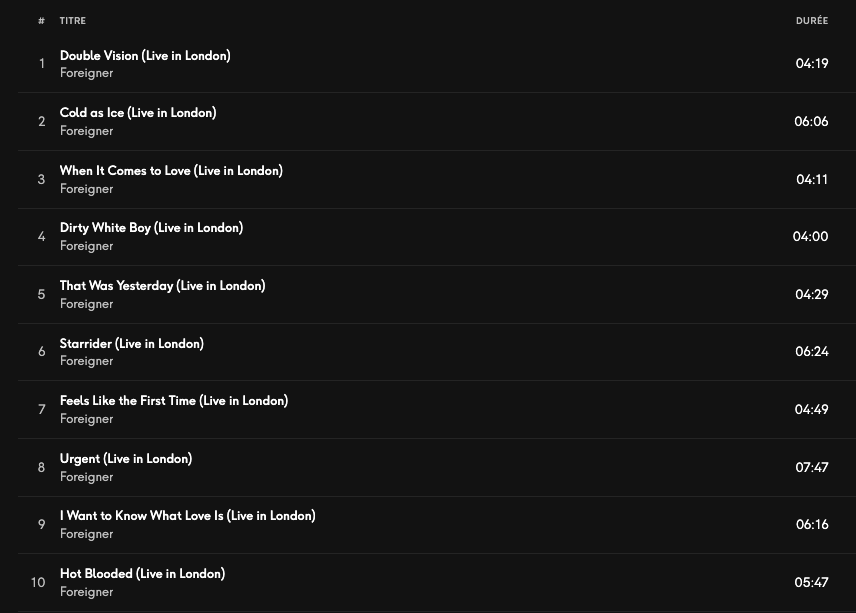Click Foreigner artist name under Urgent
The height and width of the screenshot is (613, 856).
tap(86, 477)
